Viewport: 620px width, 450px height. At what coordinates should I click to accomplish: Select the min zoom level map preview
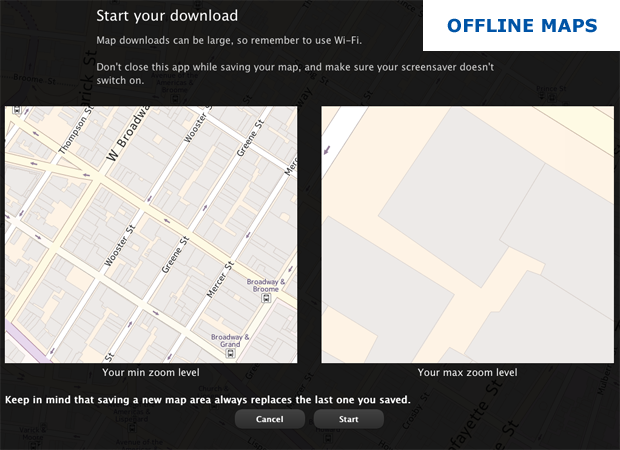[150, 234]
